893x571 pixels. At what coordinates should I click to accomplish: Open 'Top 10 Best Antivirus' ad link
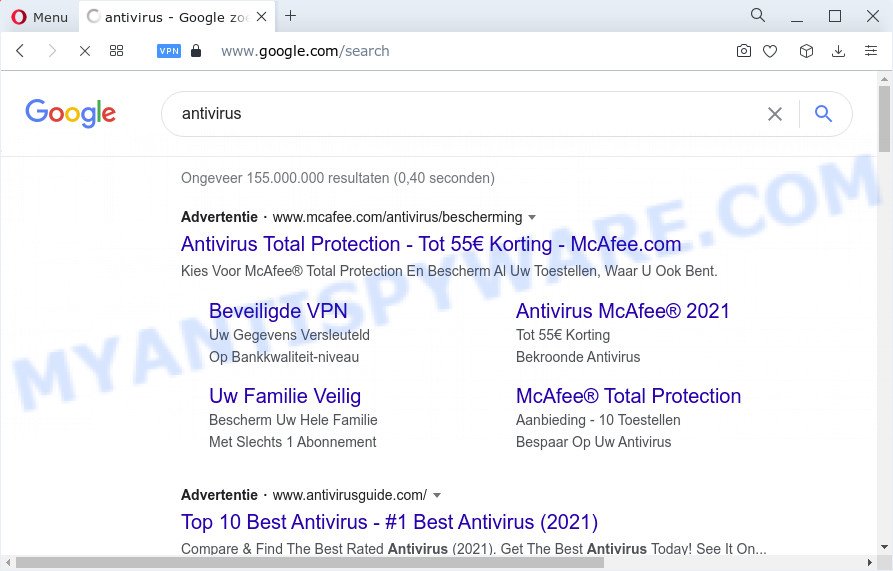point(390,521)
